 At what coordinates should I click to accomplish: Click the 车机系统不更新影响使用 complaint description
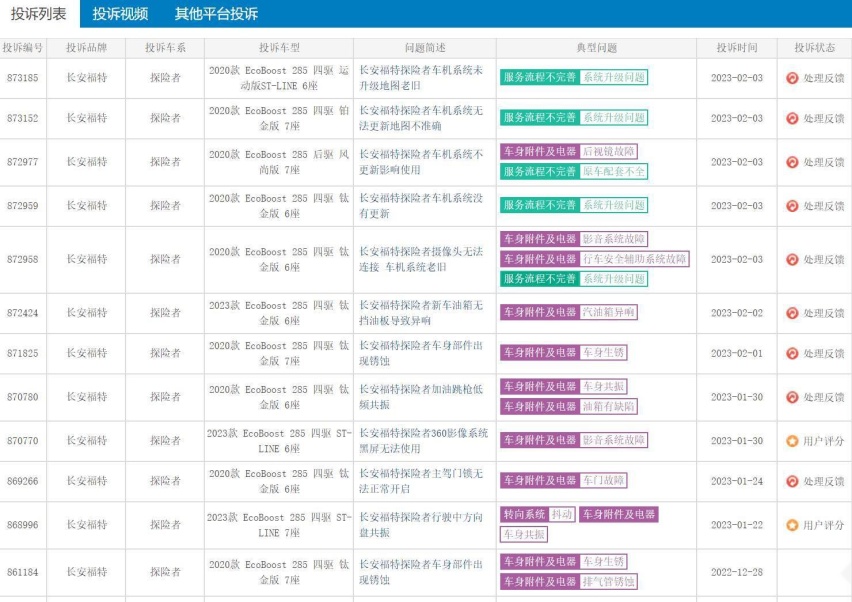[x=421, y=162]
